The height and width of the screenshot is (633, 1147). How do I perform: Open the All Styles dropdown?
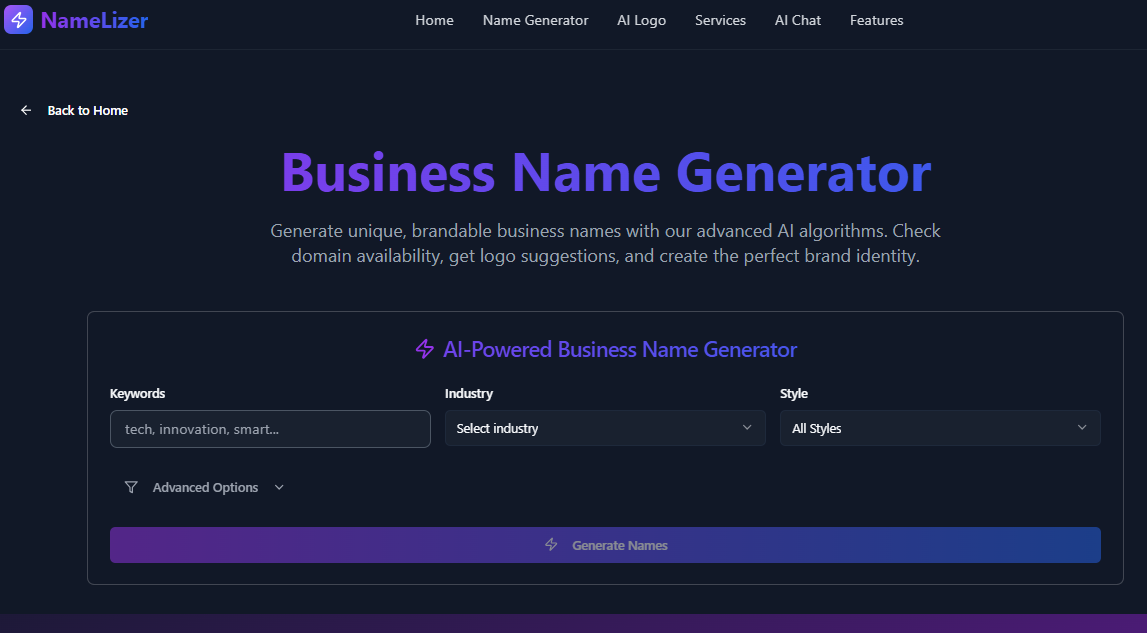coord(940,427)
